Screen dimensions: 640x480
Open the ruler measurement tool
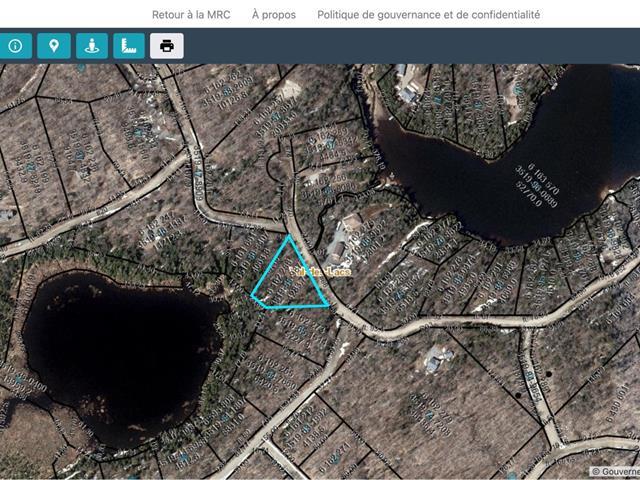(127, 46)
